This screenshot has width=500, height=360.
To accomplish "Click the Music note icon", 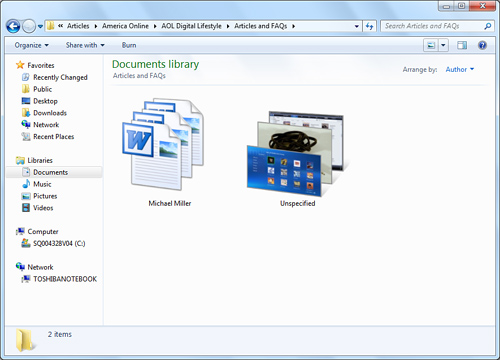I will click(26, 184).
